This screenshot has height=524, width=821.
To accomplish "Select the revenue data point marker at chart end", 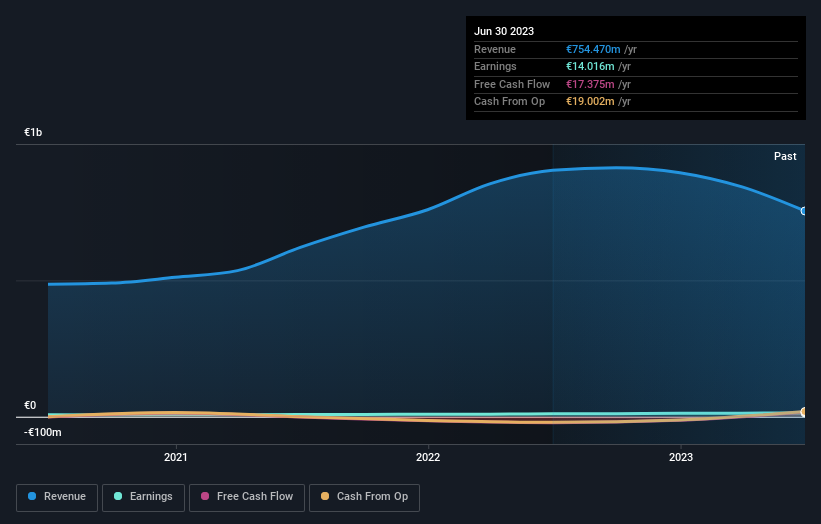I will (803, 211).
